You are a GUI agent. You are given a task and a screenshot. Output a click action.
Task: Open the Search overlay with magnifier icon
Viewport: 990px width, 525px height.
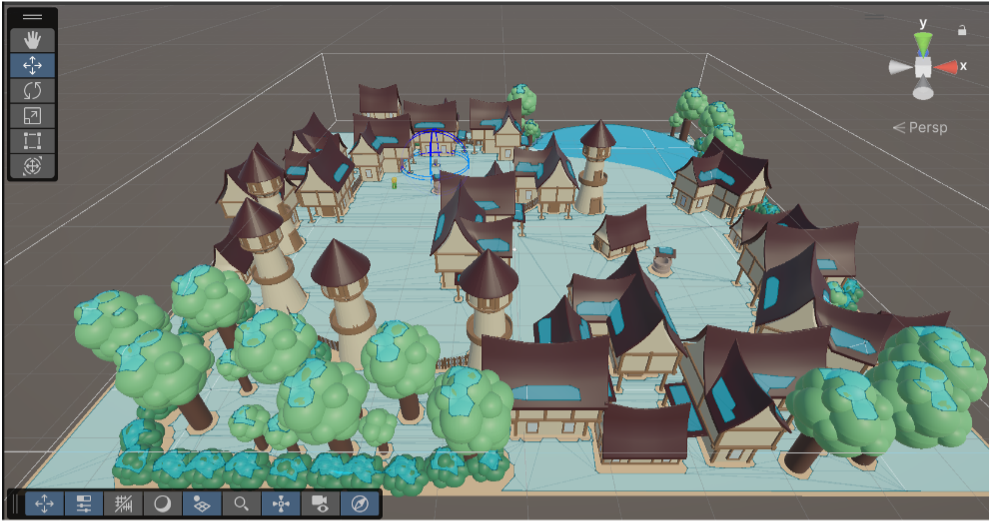click(x=241, y=504)
